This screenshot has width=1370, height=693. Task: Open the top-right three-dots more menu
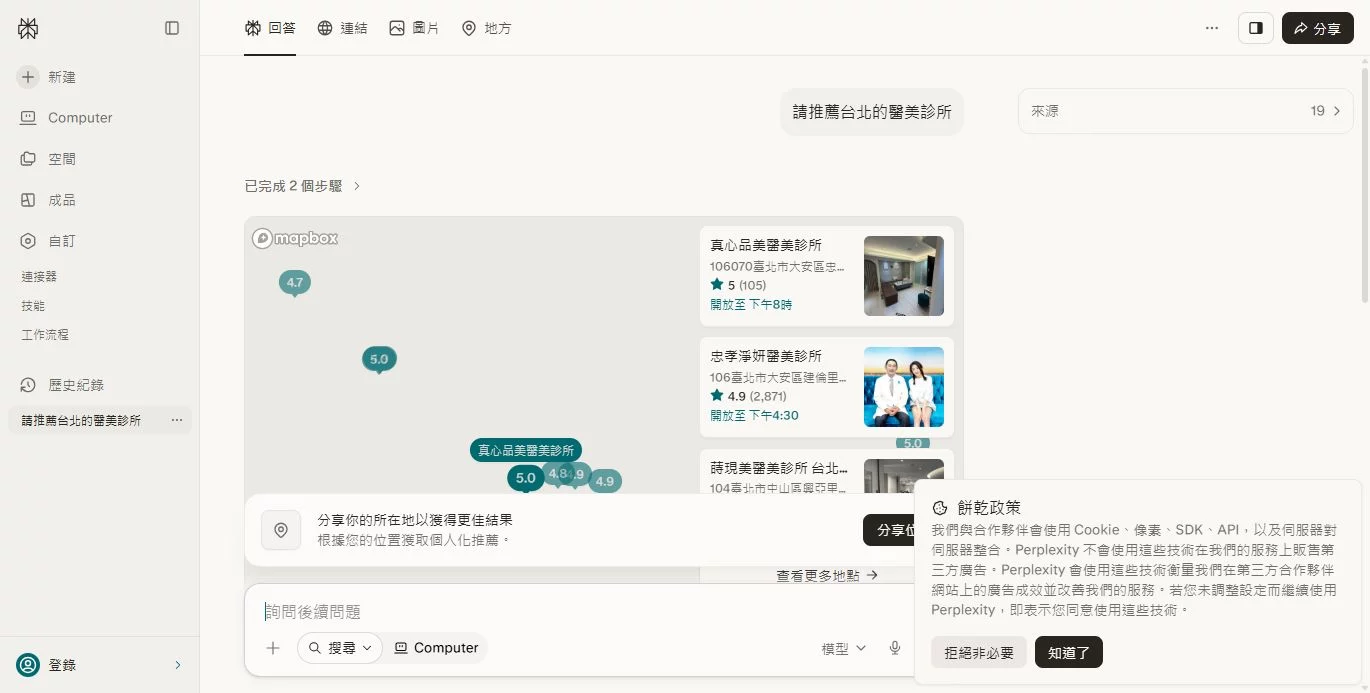[x=1212, y=28]
